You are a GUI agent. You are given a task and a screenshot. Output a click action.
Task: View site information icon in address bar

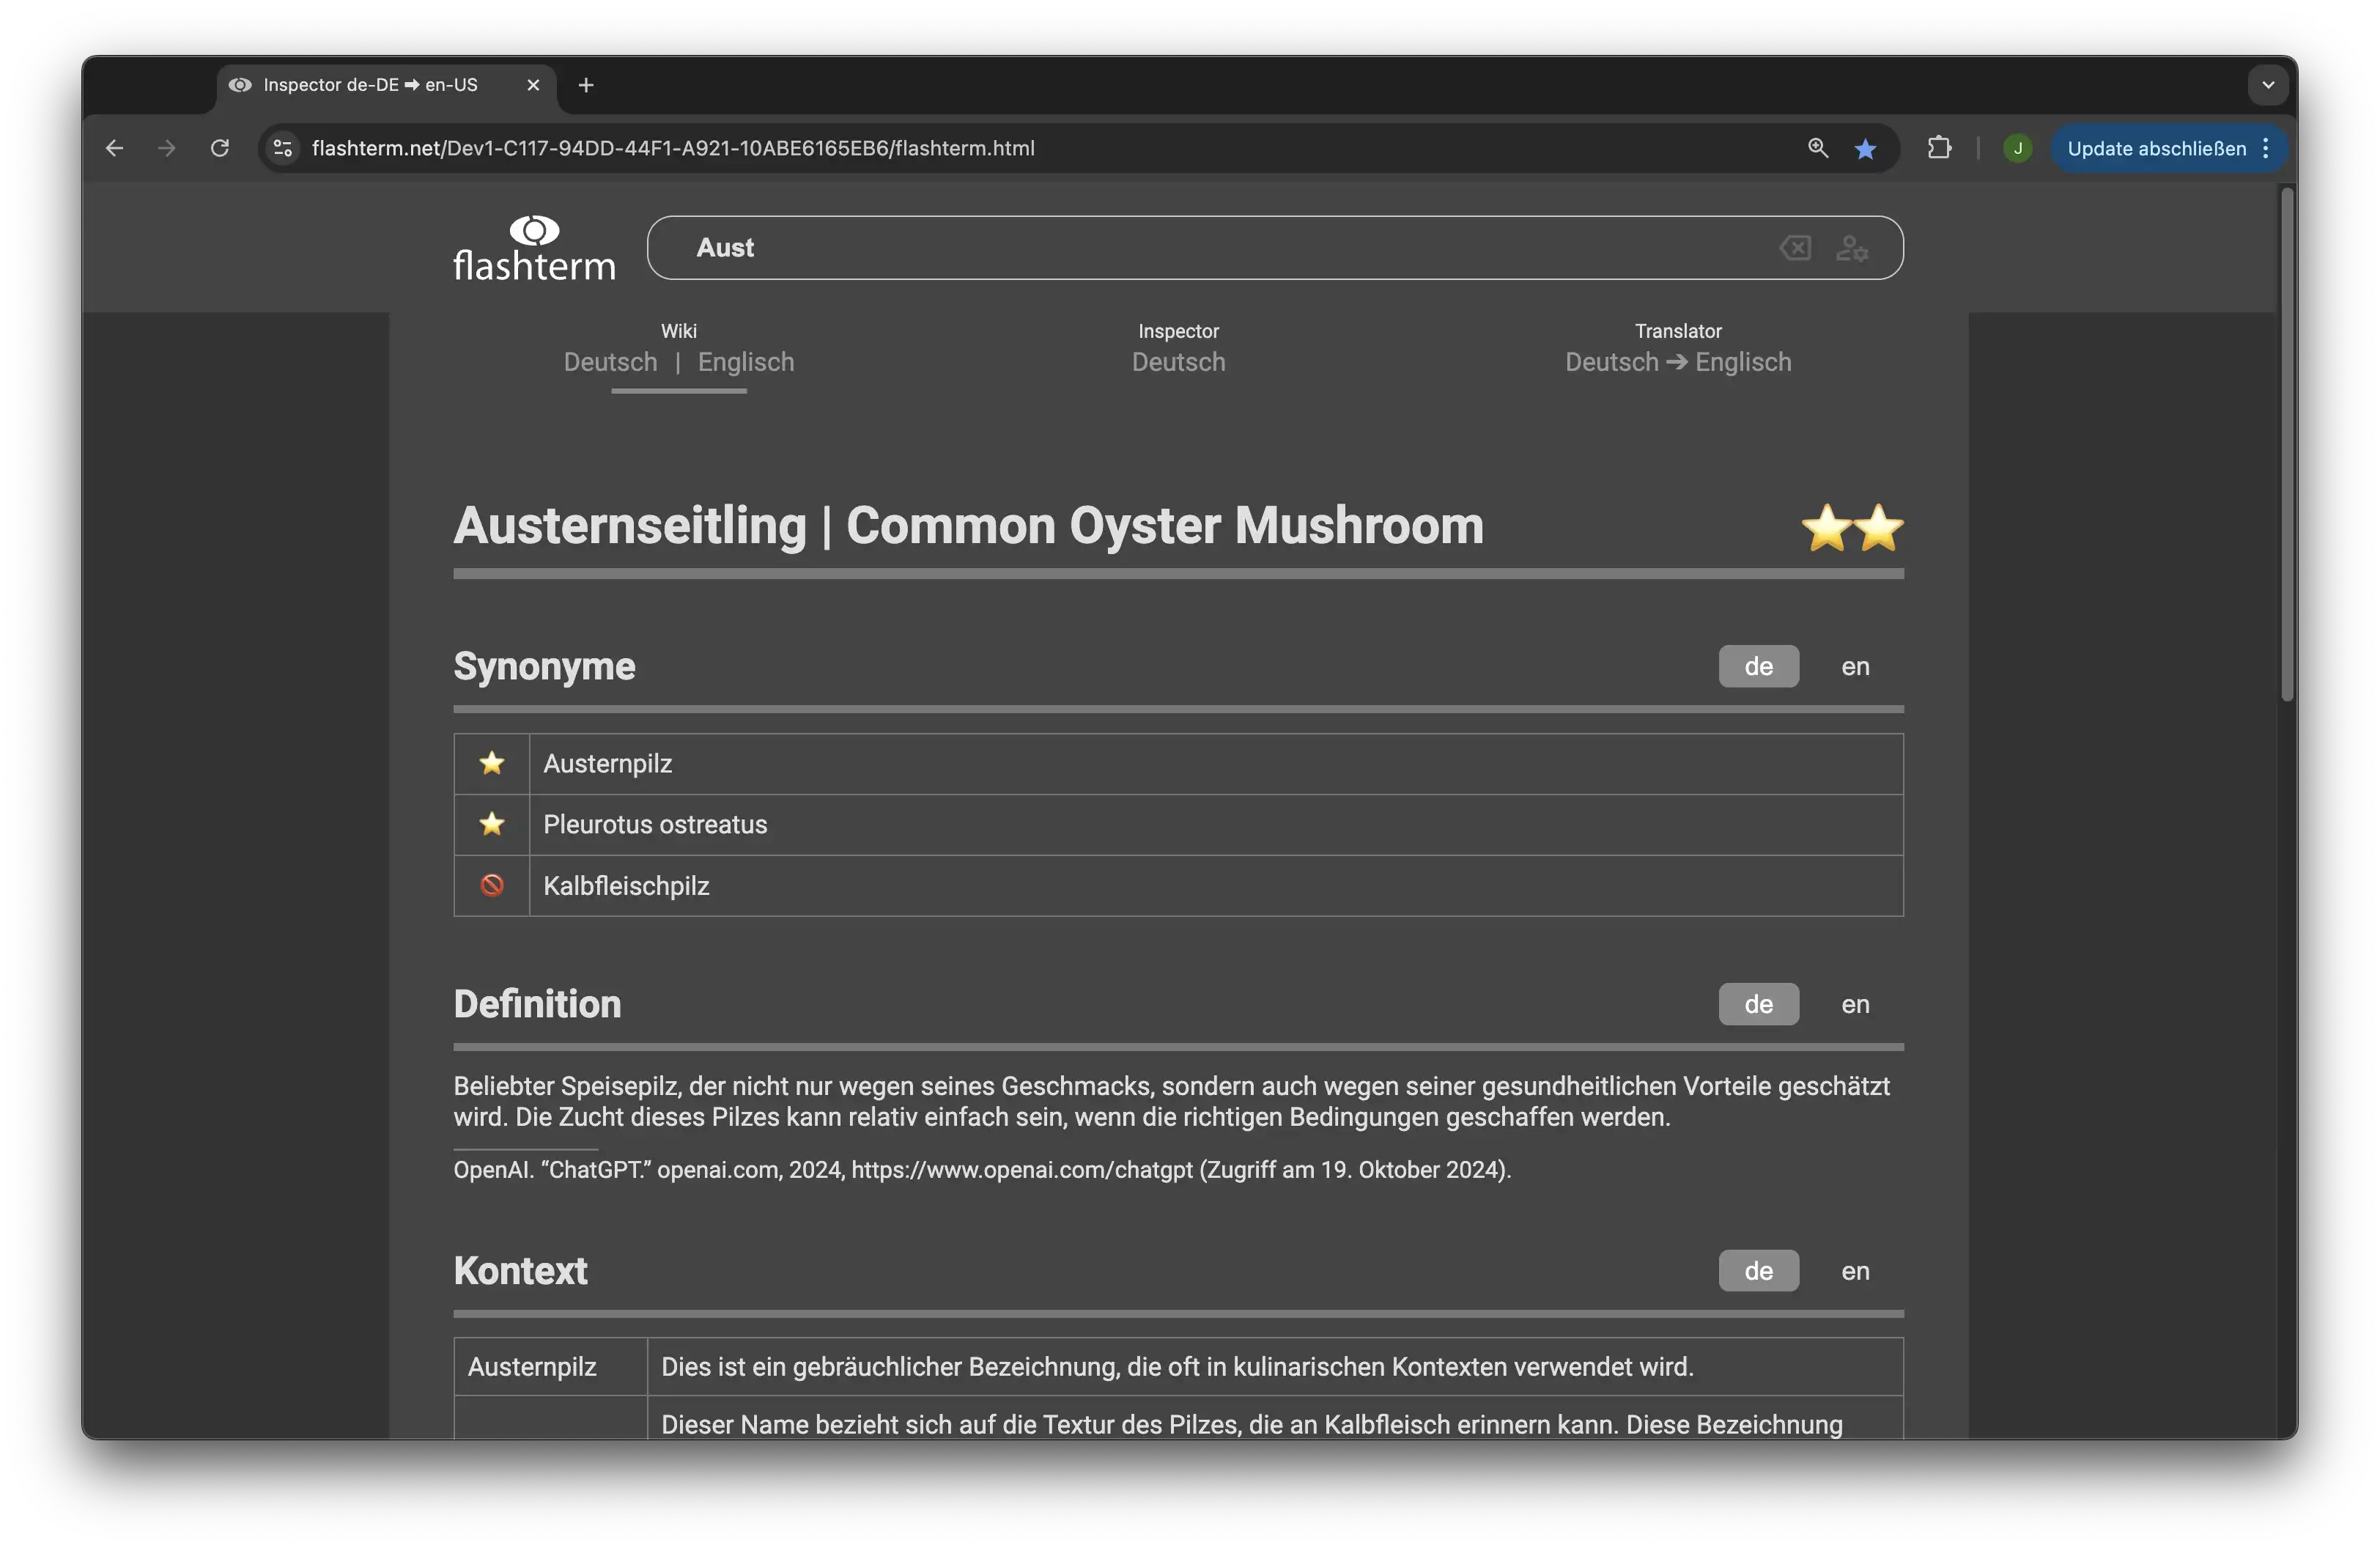click(x=283, y=148)
